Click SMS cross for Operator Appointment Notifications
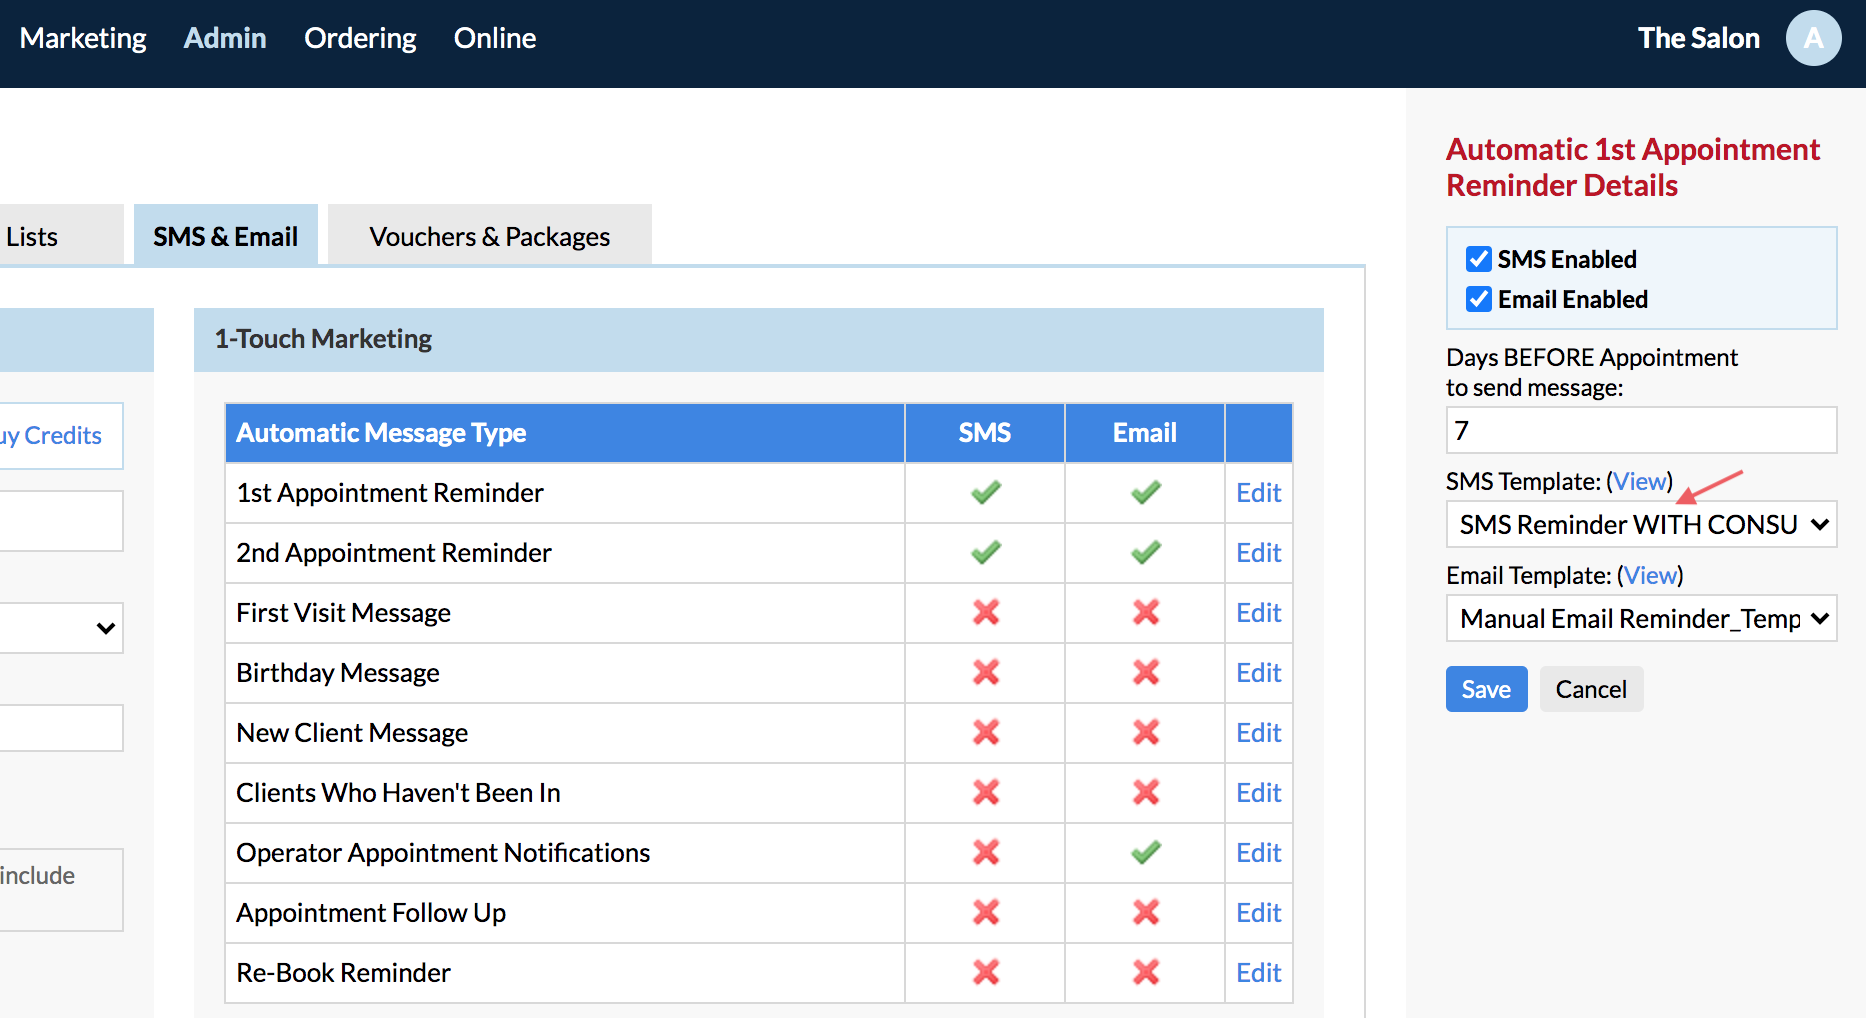The width and height of the screenshot is (1866, 1018). (x=986, y=852)
